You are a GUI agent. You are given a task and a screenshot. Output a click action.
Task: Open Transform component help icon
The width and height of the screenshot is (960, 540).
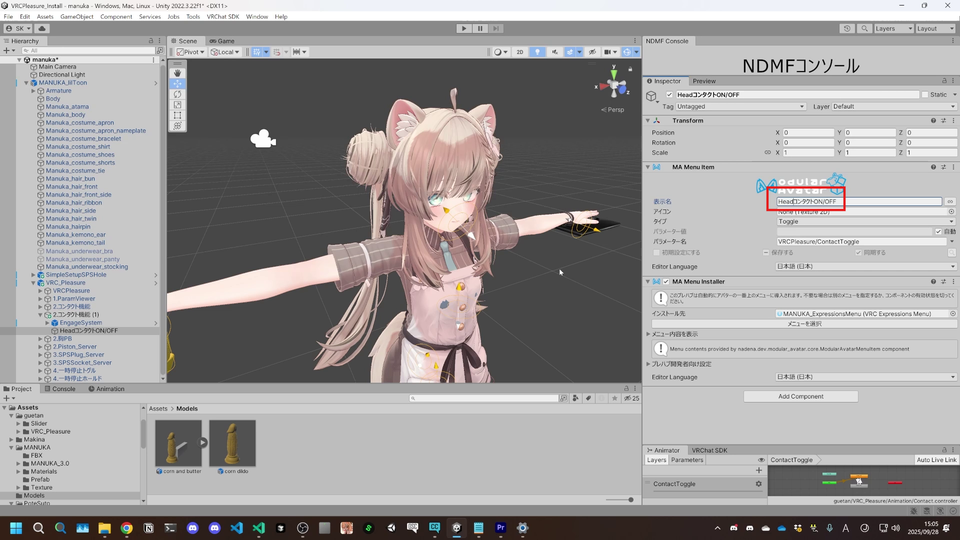point(933,121)
